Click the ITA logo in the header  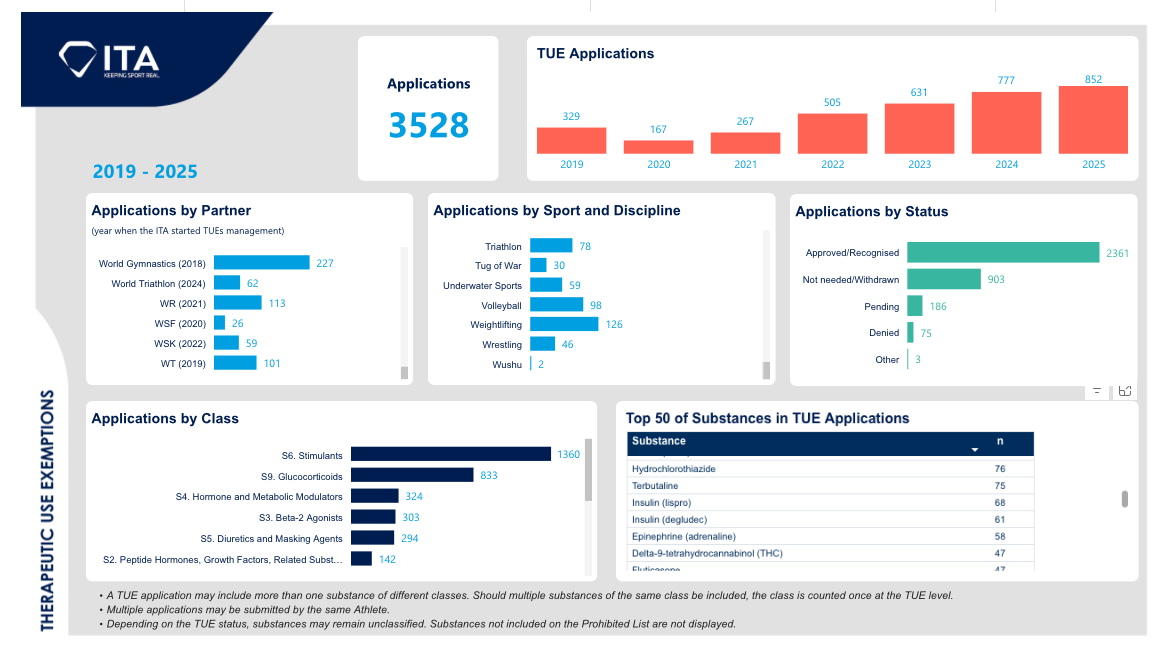[109, 60]
